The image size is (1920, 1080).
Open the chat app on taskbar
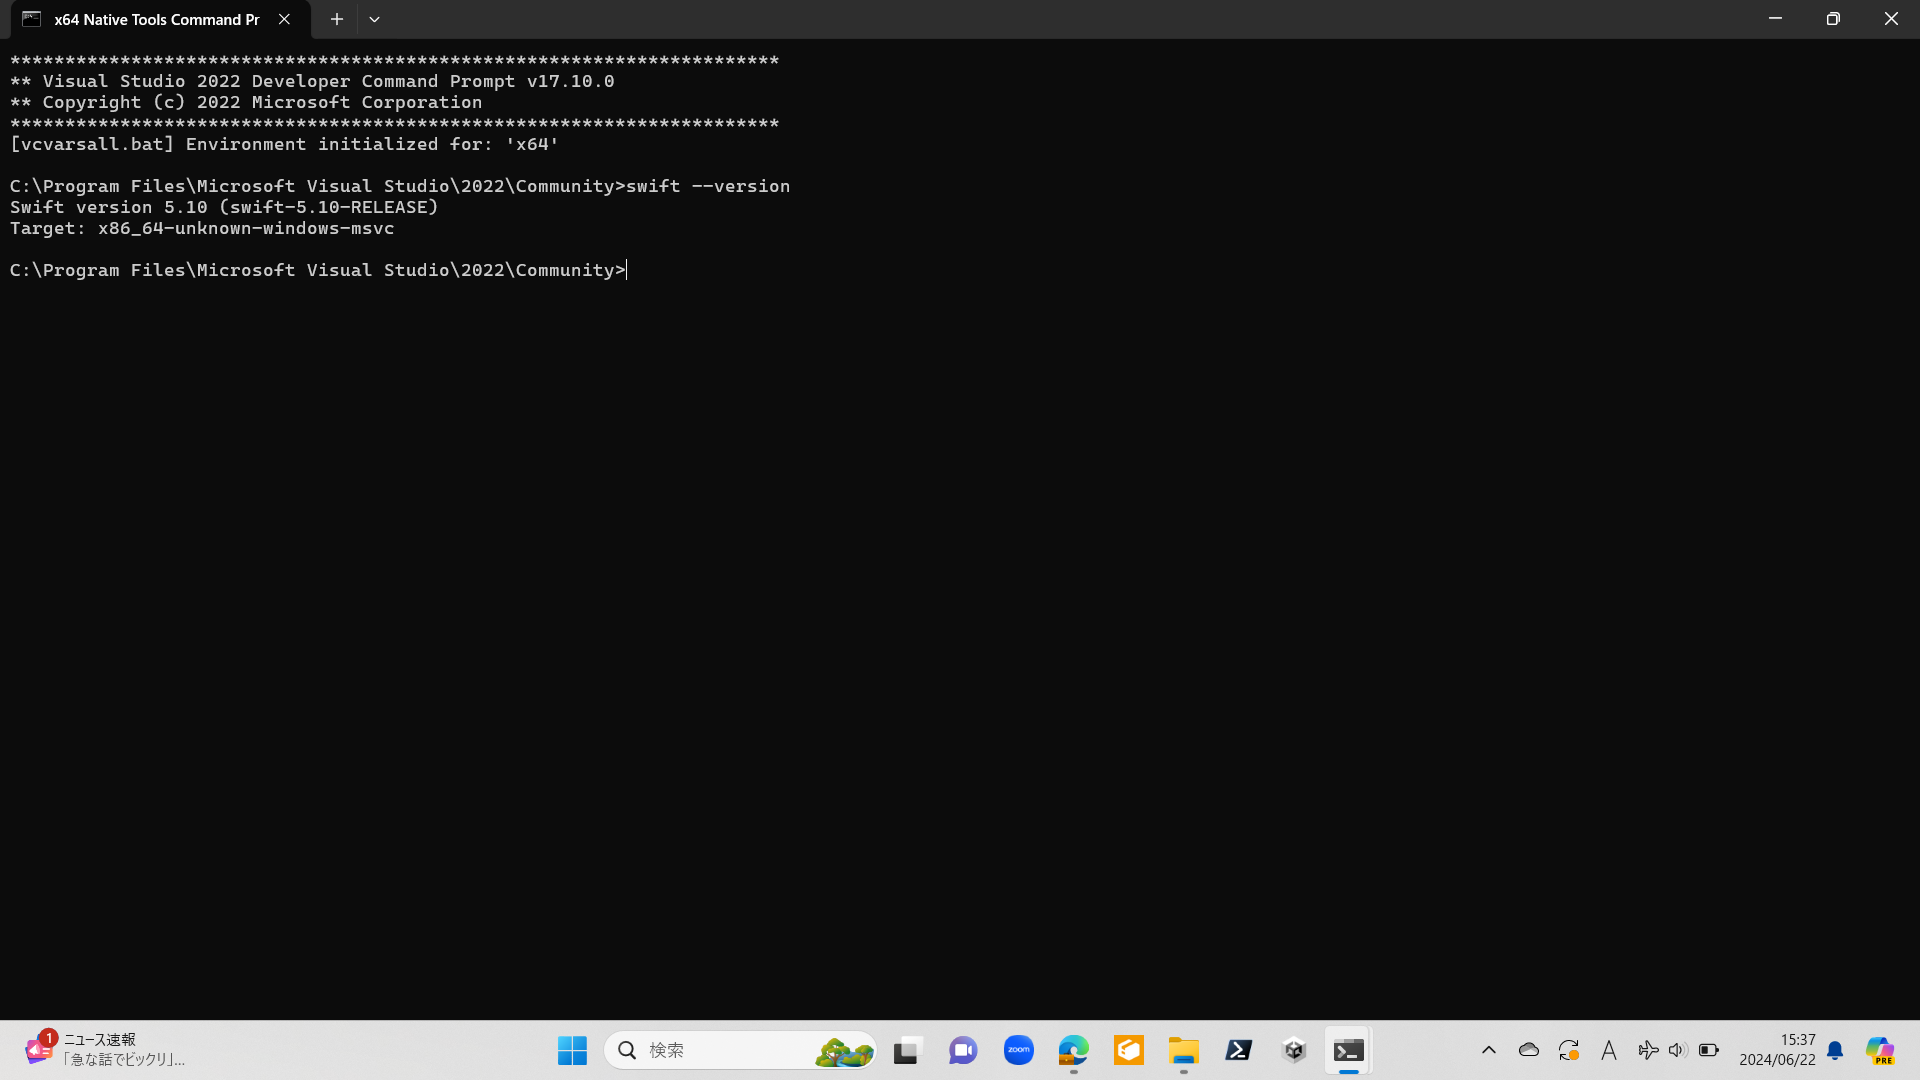963,1050
